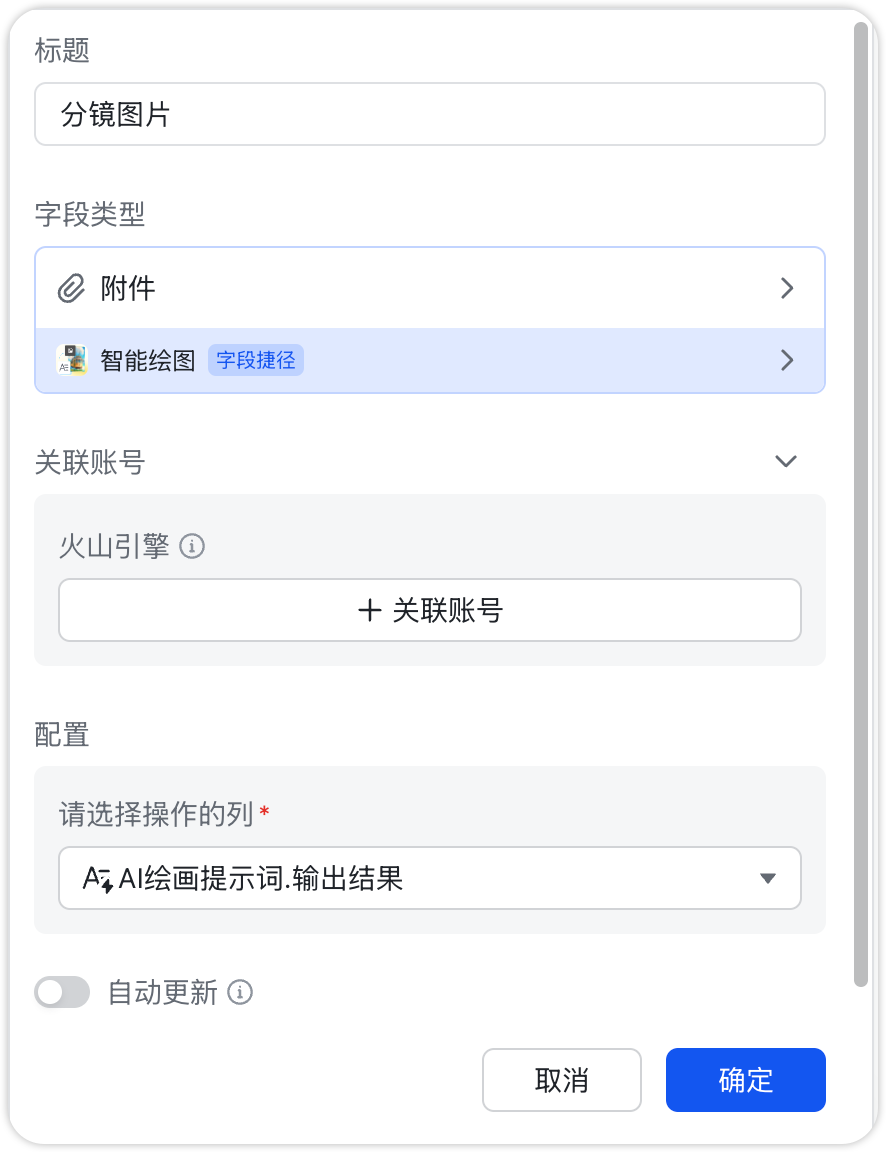Viewport: 886px width, 1152px height.
Task: Collapse the 关联账号 section
Action: point(786,461)
